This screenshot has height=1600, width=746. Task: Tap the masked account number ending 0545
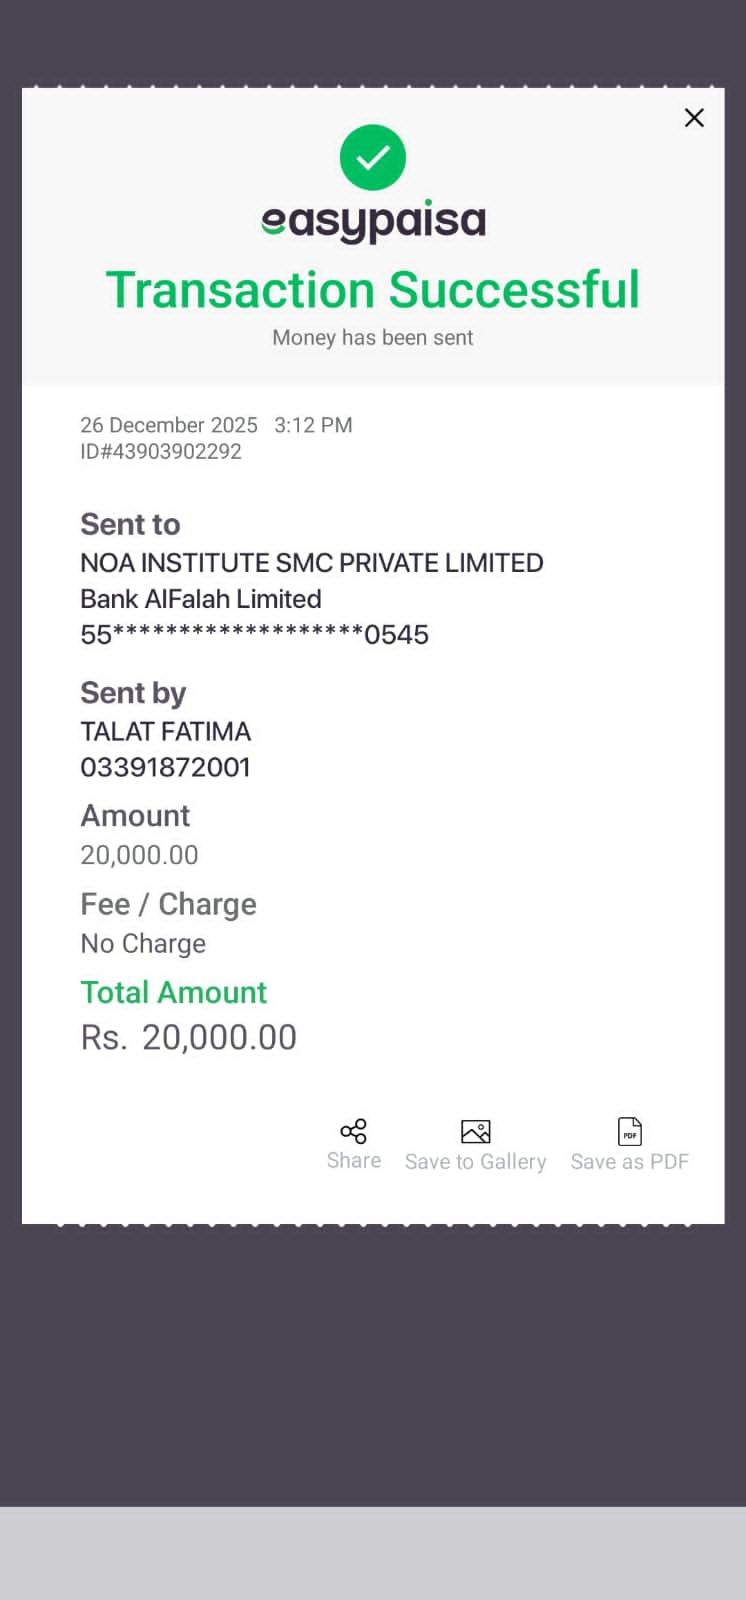pyautogui.click(x=254, y=635)
